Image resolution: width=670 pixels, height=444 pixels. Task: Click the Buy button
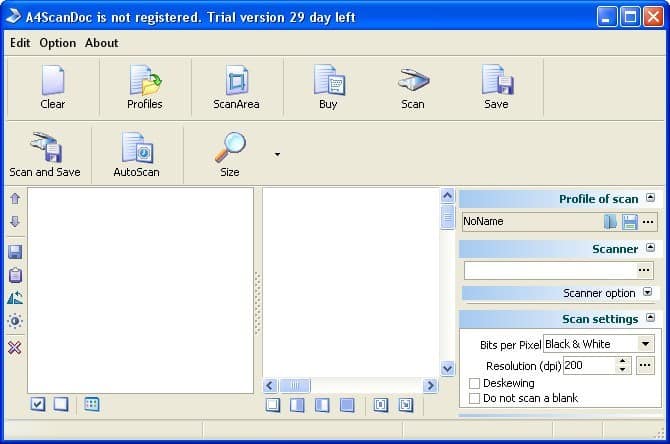pyautogui.click(x=328, y=82)
